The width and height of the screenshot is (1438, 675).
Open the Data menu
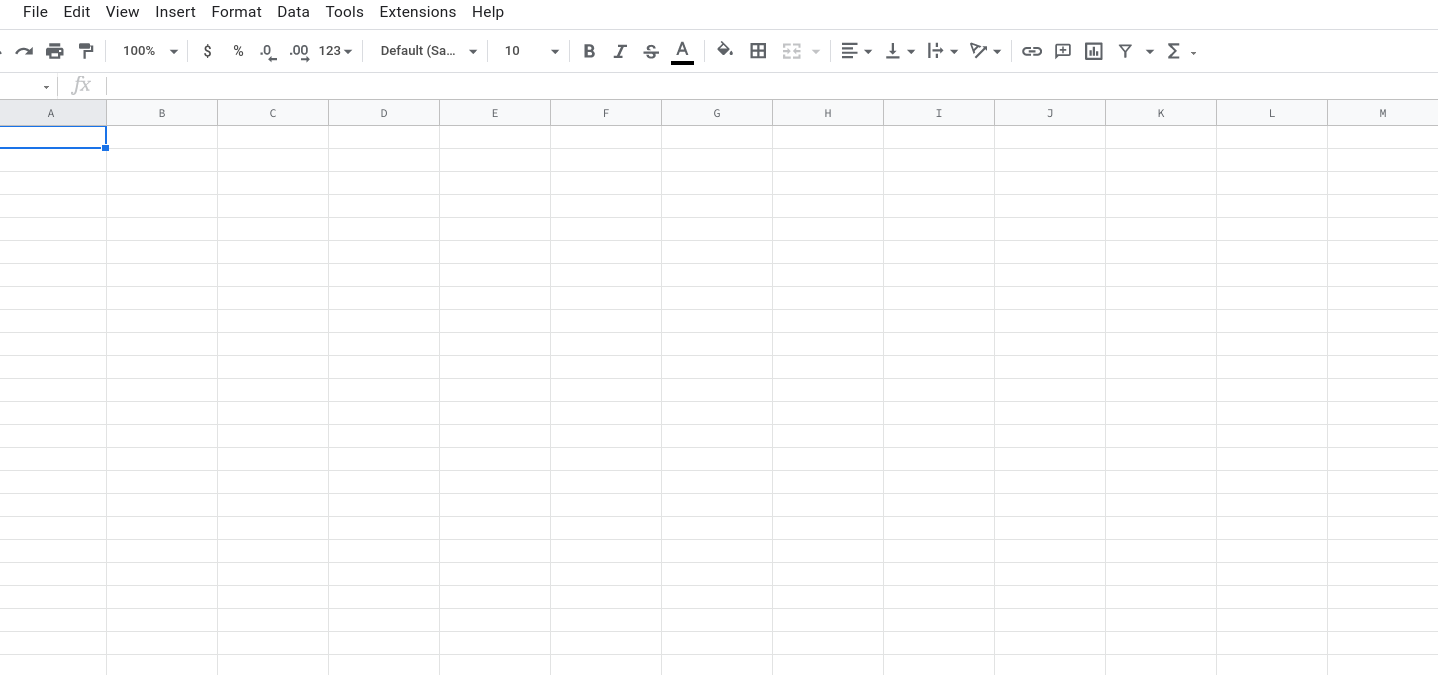(293, 12)
